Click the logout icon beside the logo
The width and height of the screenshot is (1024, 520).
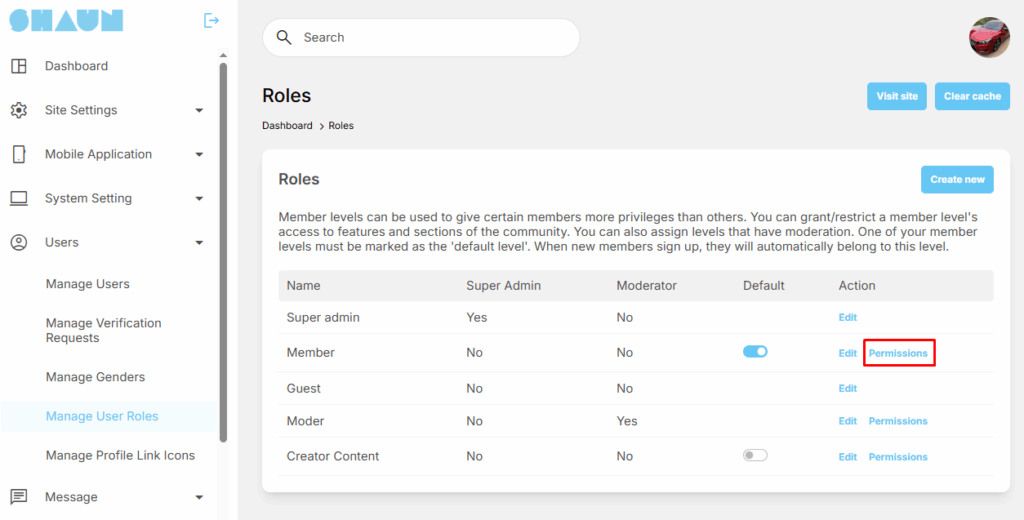click(x=211, y=20)
